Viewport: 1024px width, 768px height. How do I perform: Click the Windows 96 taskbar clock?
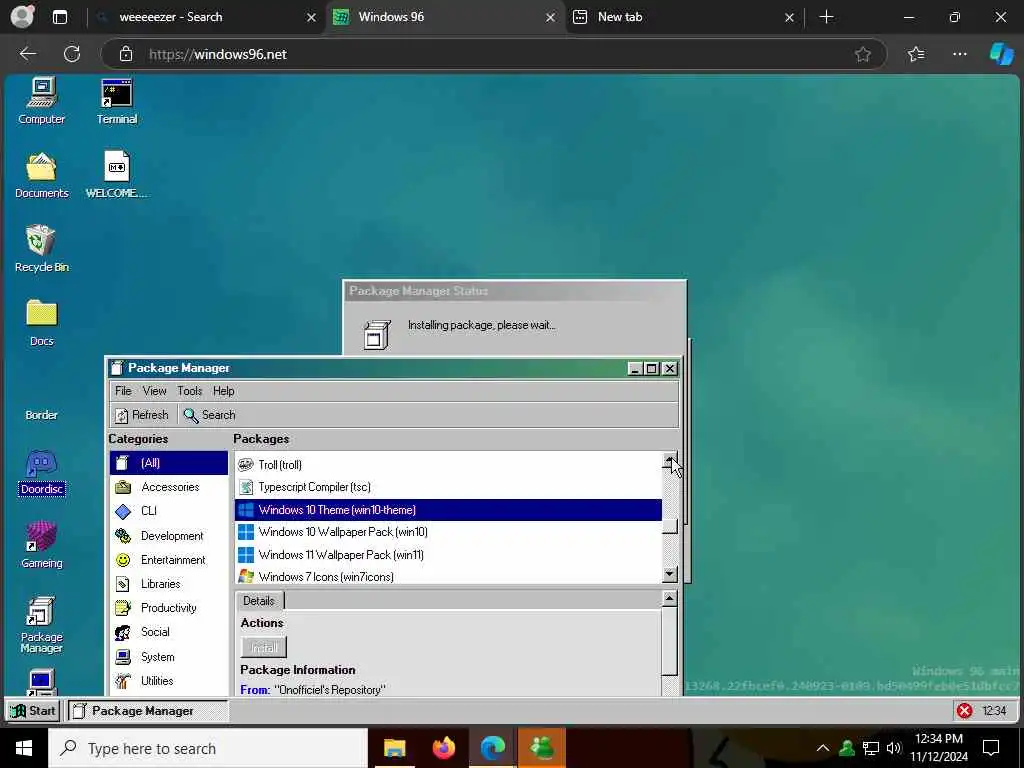point(994,711)
